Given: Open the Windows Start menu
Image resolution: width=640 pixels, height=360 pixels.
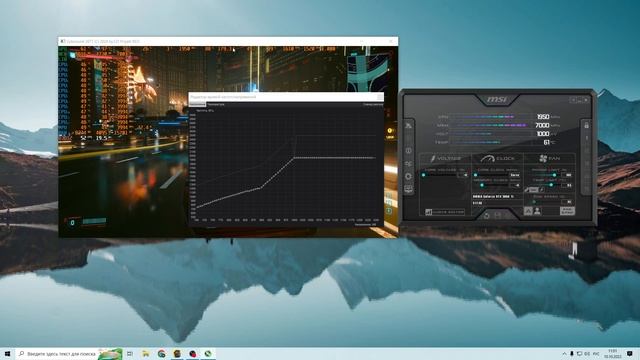Looking at the screenshot, I should (x=7, y=353).
